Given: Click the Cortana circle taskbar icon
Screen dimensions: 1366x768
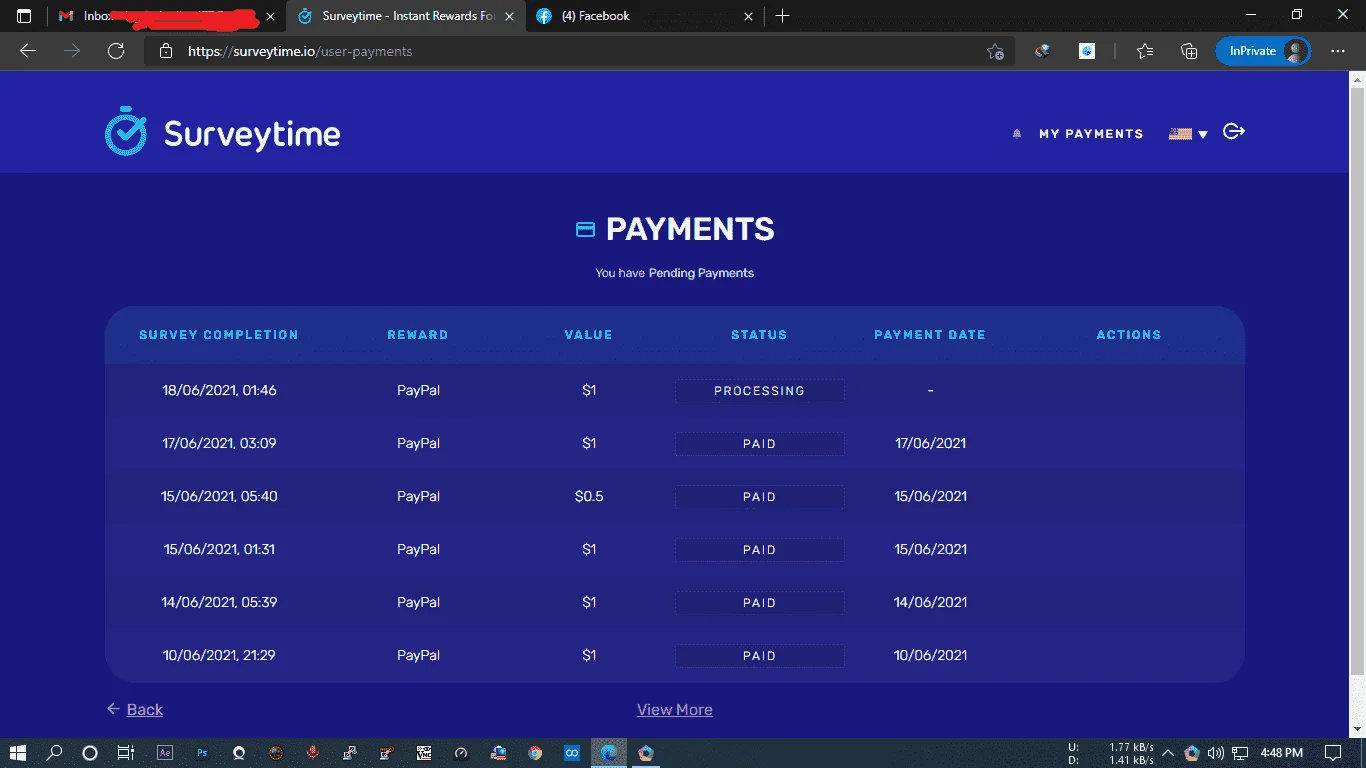Looking at the screenshot, I should 89,752.
